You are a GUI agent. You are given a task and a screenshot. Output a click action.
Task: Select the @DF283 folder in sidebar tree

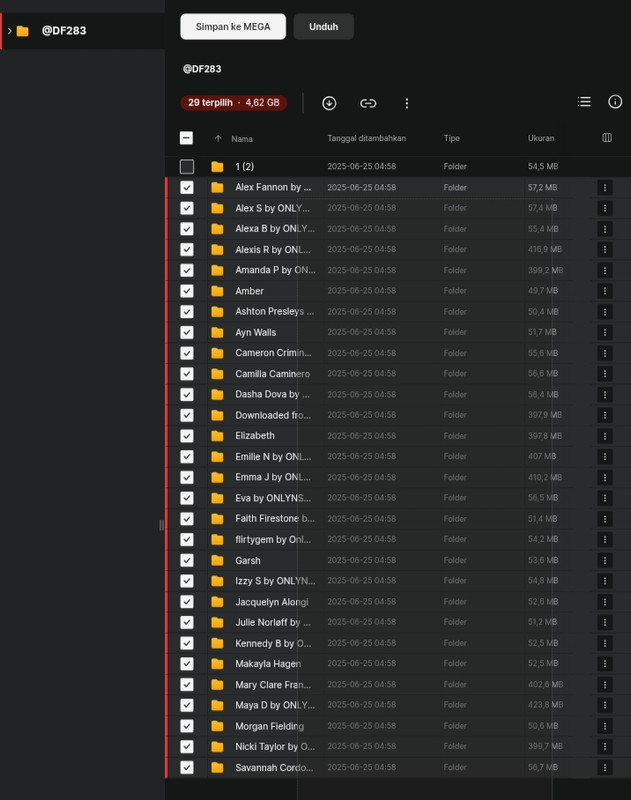83,31
